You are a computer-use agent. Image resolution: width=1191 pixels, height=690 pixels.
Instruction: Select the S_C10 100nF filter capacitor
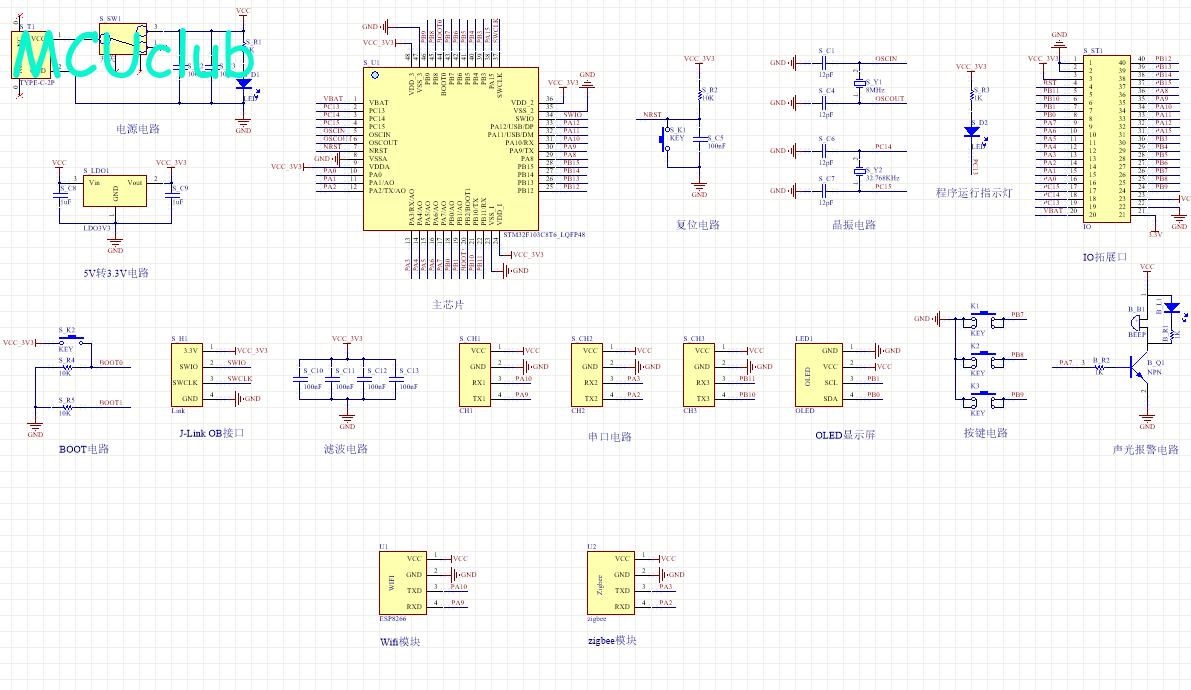pyautogui.click(x=299, y=379)
